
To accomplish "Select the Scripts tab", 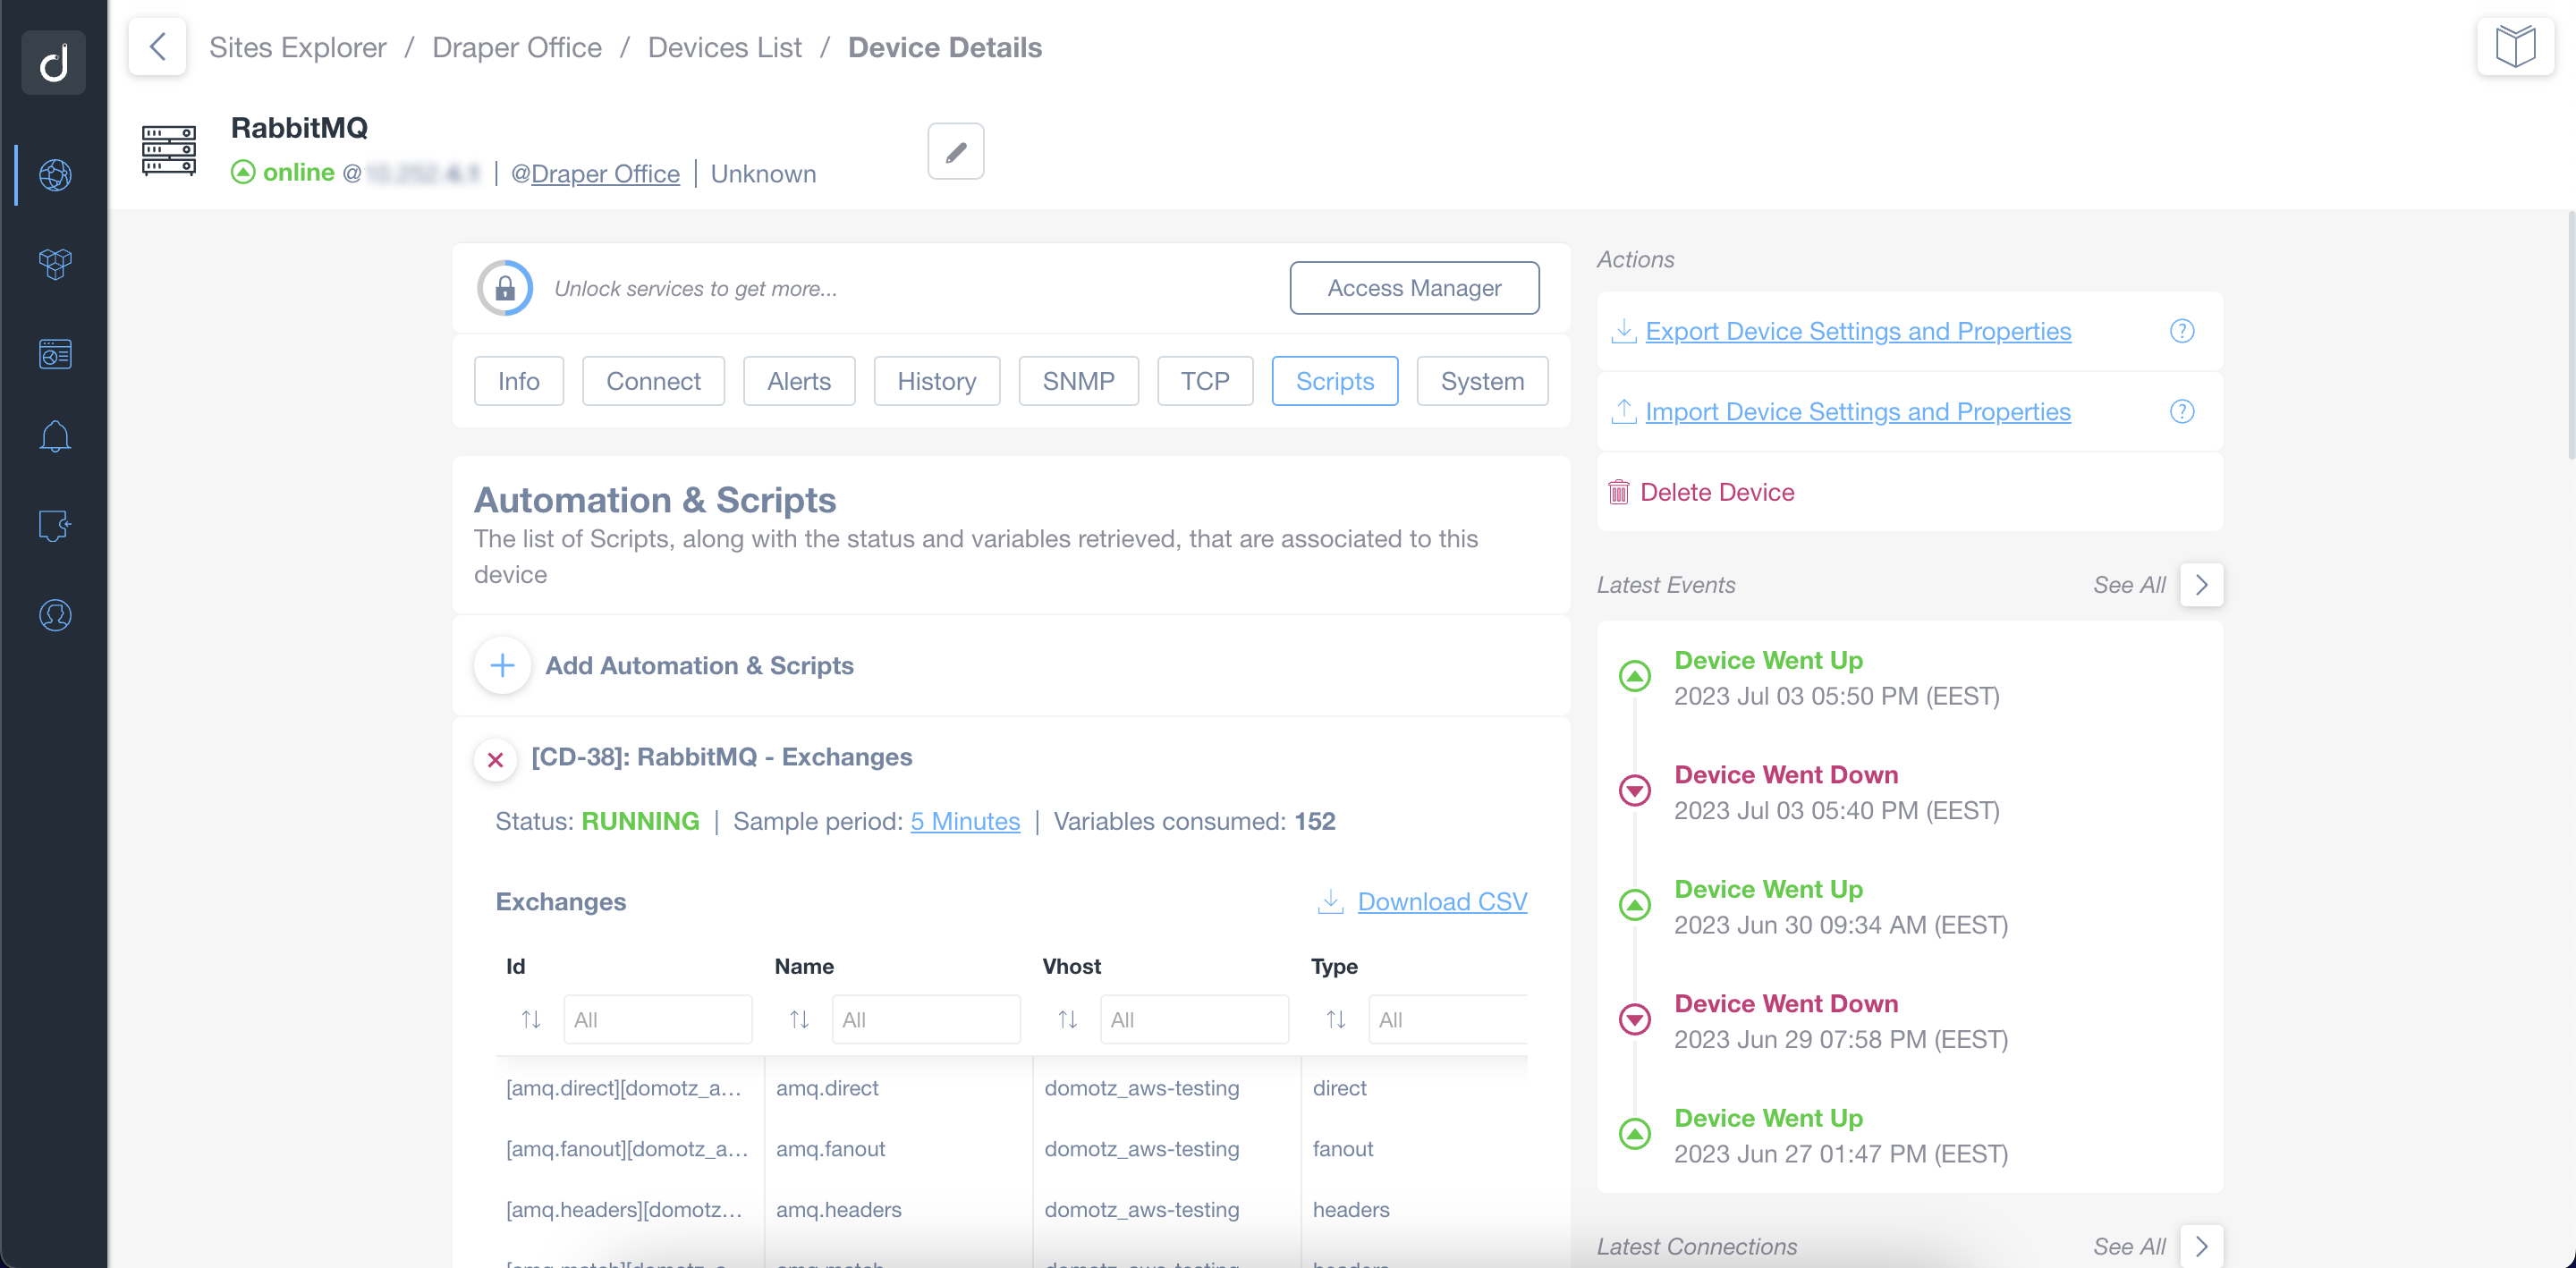I will (x=1334, y=381).
